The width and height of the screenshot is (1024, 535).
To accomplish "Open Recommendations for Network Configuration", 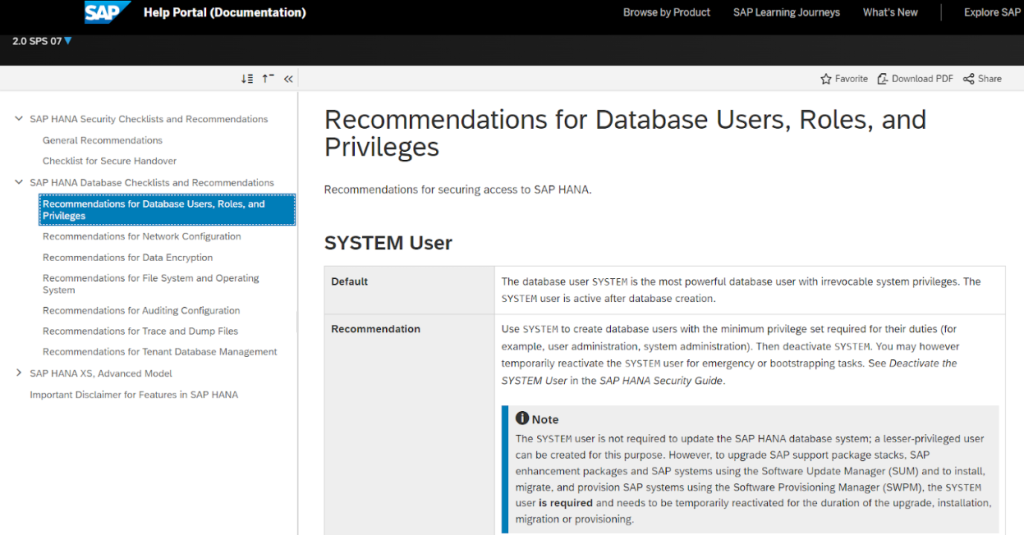I will point(142,236).
